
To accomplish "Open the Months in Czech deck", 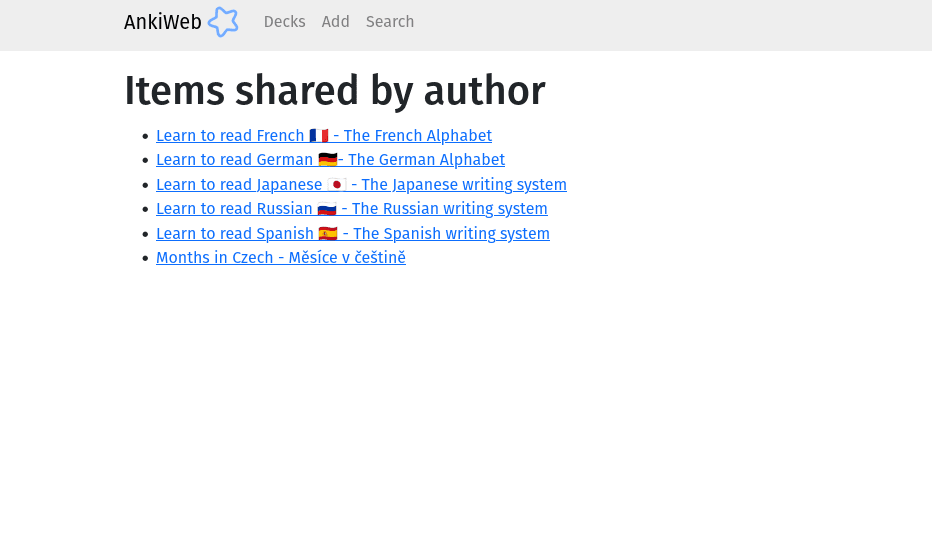I will (x=280, y=258).
